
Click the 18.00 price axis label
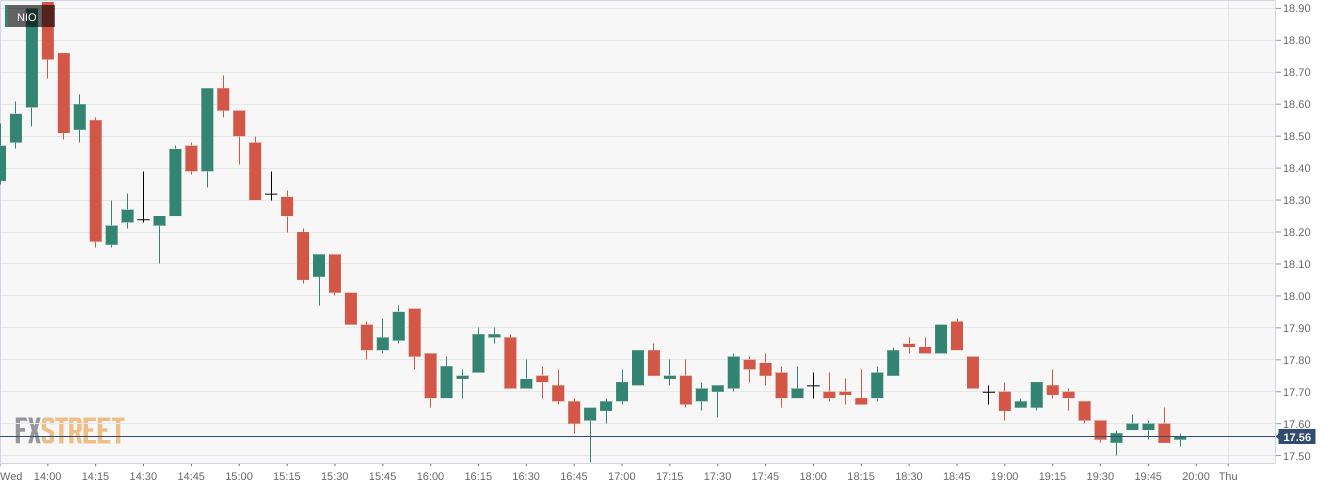click(x=1297, y=296)
